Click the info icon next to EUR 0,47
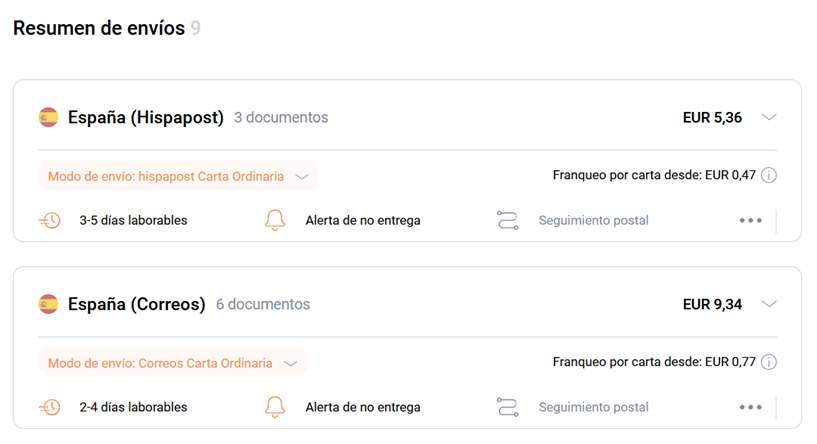817x444 pixels. [769, 175]
